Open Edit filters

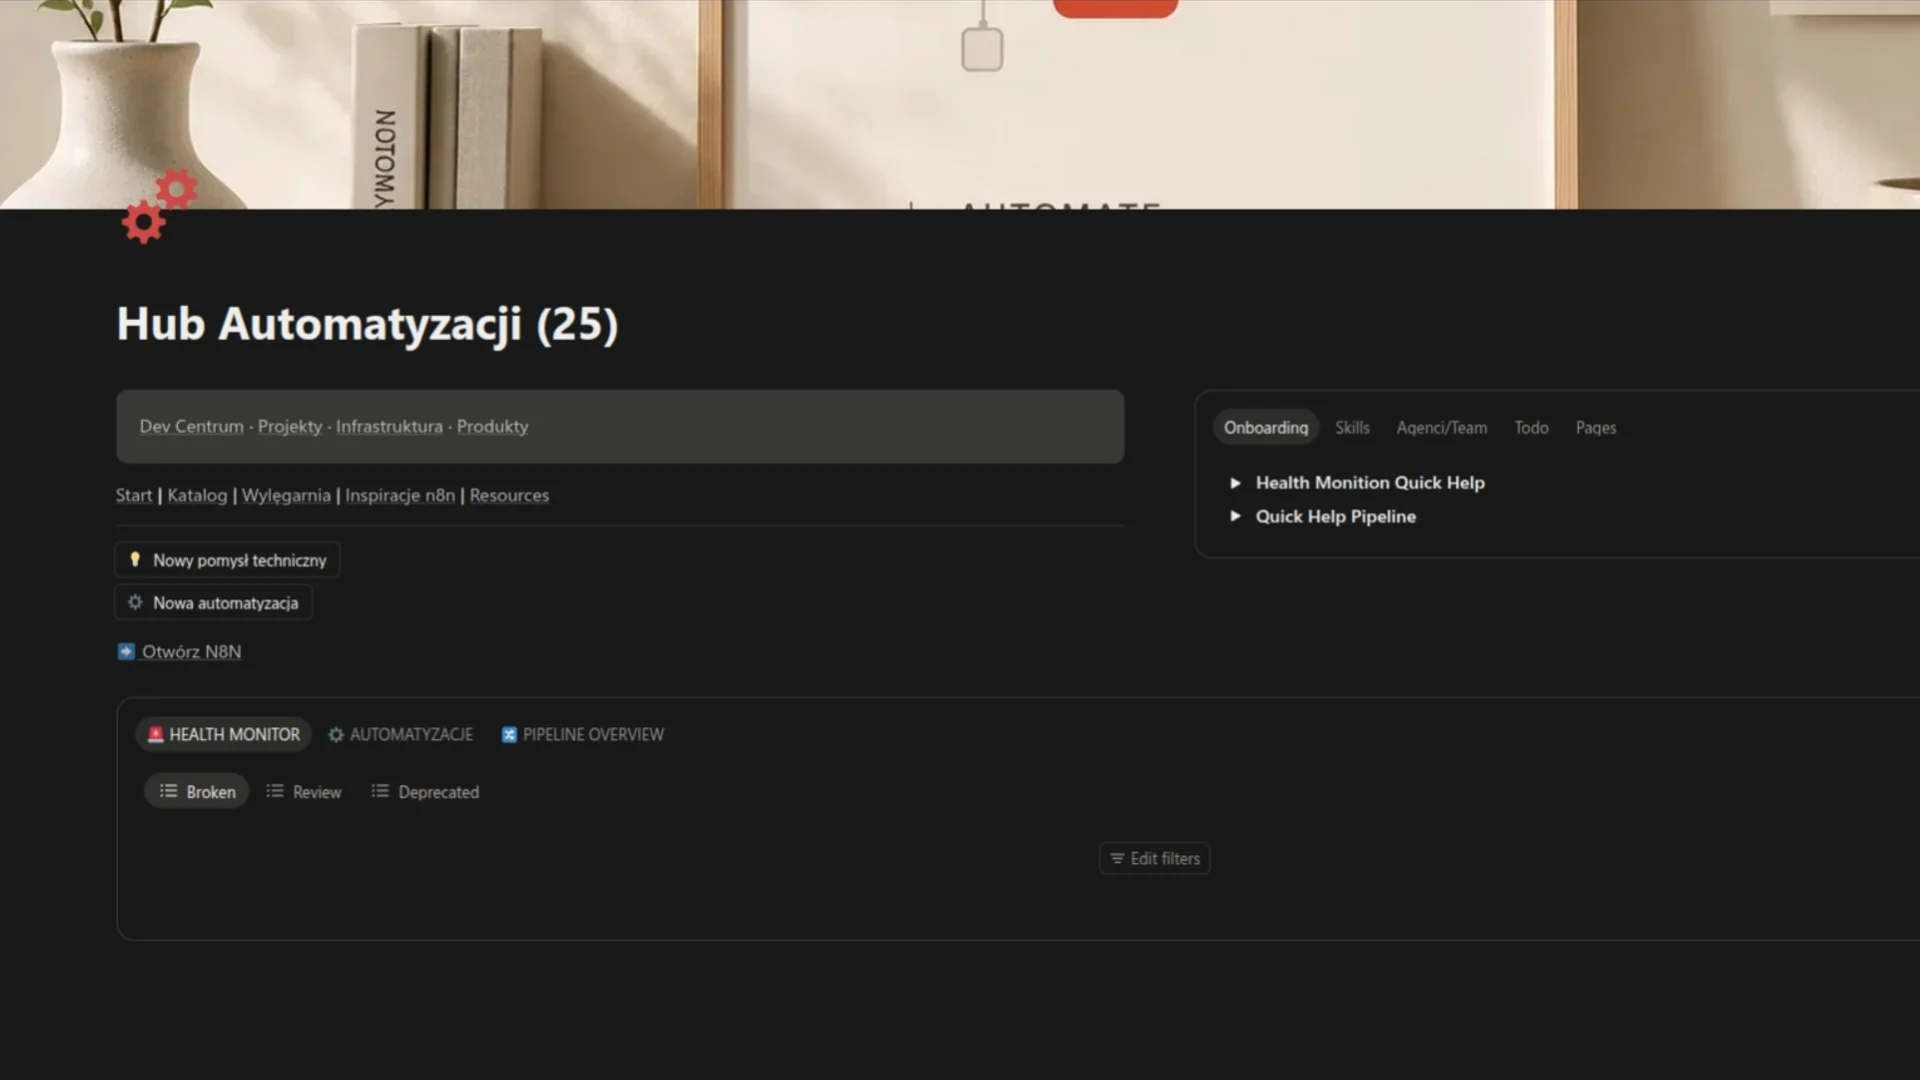(1155, 858)
